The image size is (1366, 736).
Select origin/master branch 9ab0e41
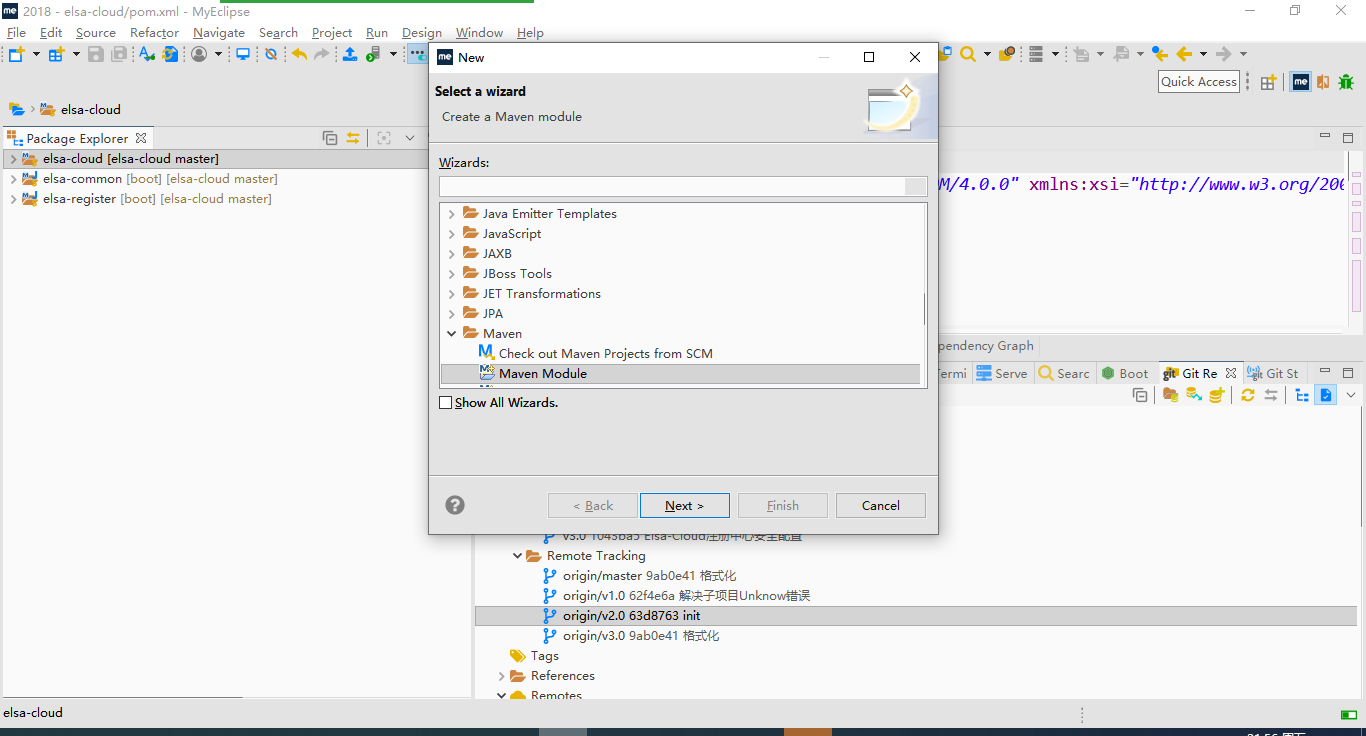649,576
